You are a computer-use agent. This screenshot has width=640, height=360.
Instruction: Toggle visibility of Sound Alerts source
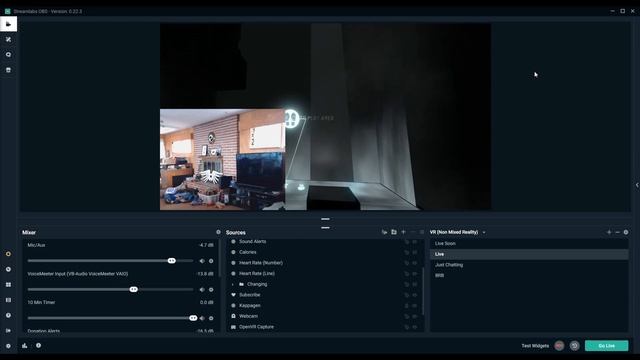coord(415,242)
